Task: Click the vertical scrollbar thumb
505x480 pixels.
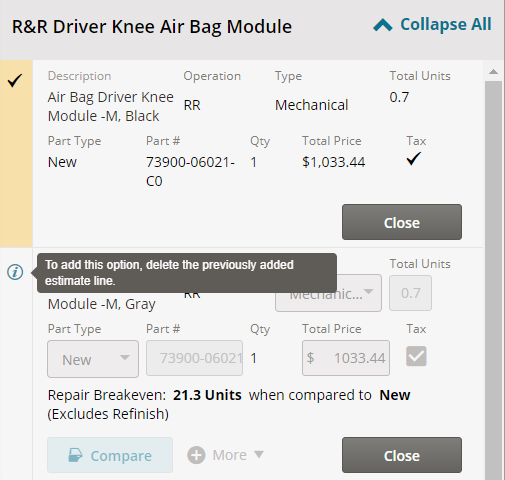Action: tap(493, 279)
